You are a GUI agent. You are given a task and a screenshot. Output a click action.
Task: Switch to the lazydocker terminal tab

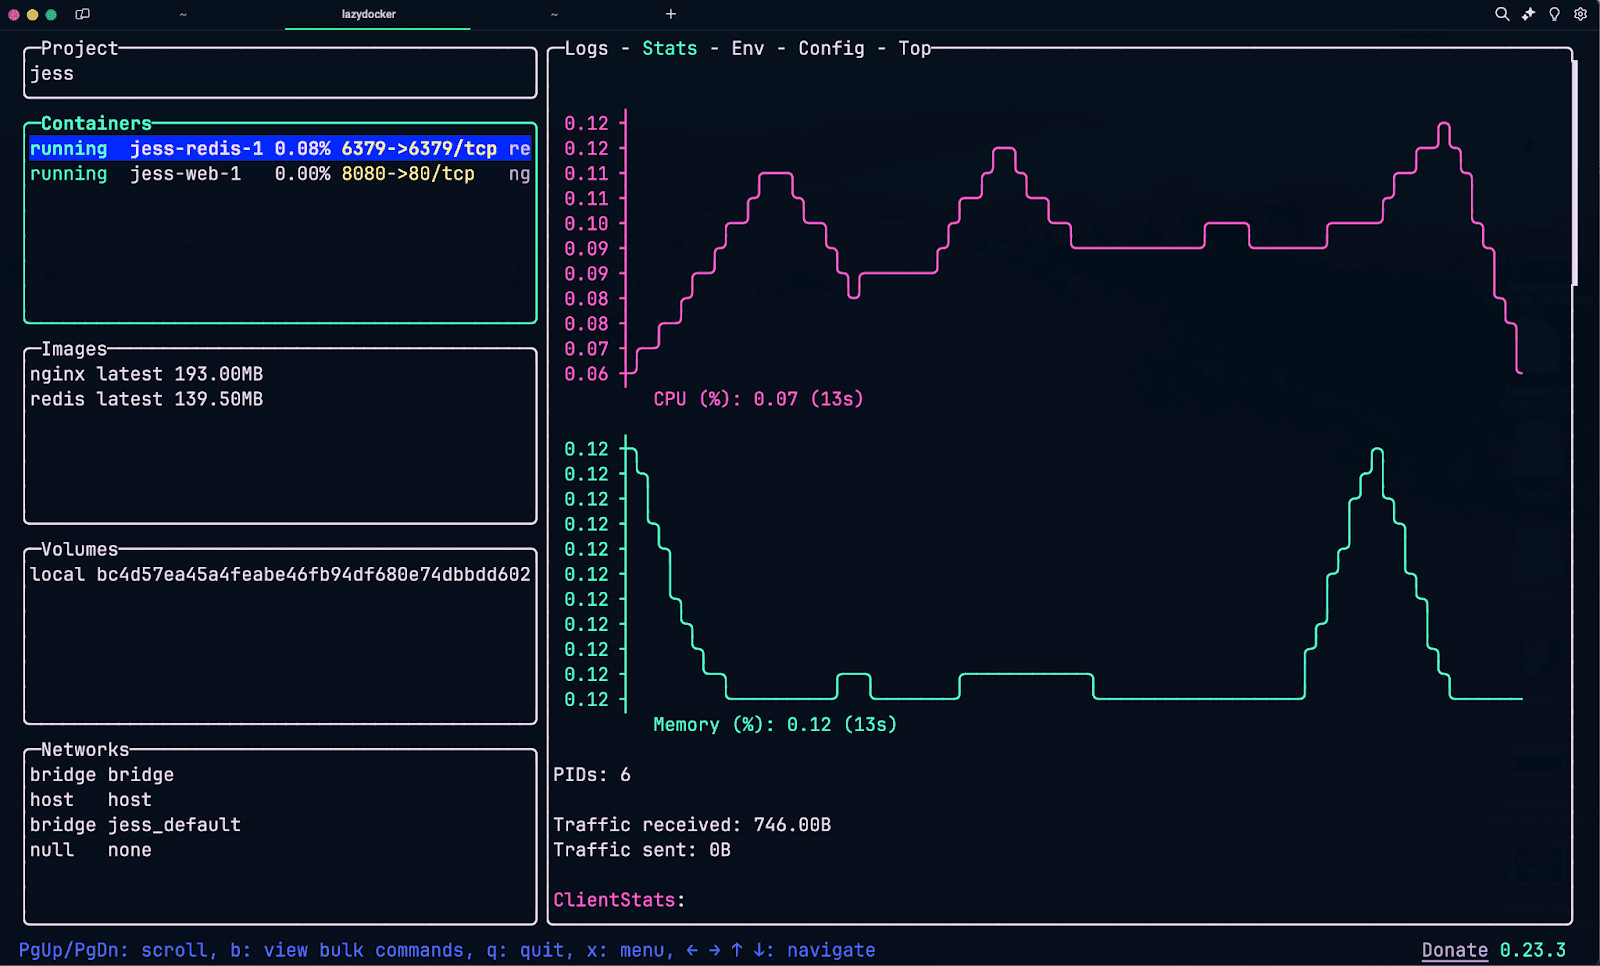369,14
